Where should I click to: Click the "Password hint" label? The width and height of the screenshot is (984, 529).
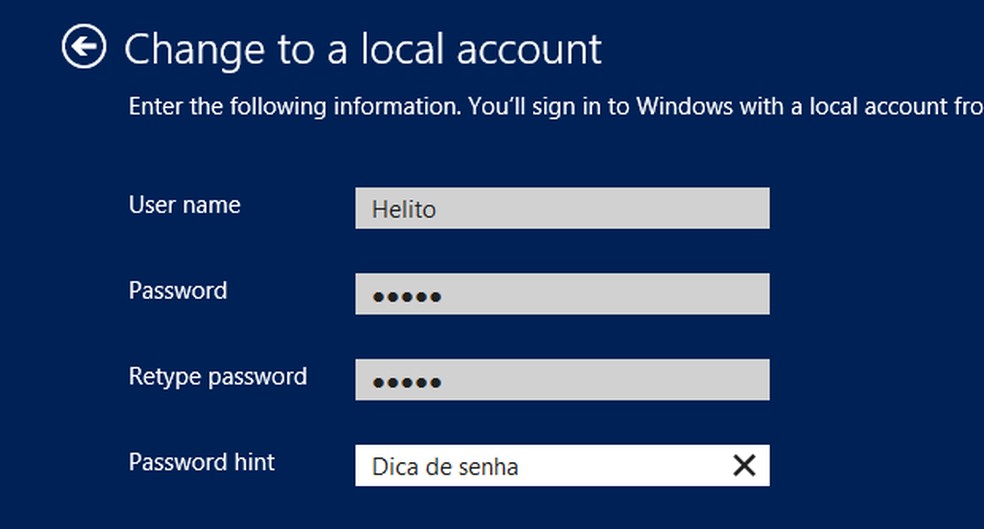pyautogui.click(x=202, y=462)
